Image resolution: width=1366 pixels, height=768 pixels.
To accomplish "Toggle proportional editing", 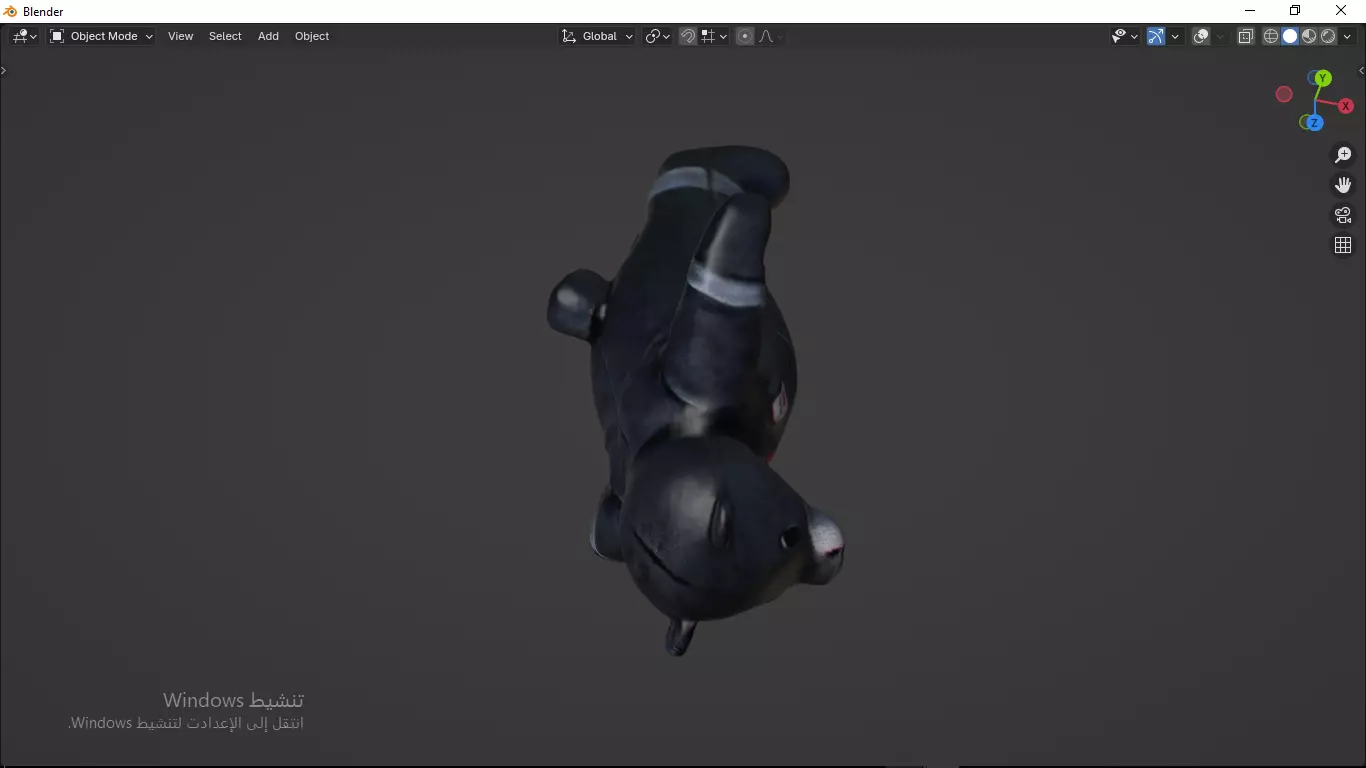I will pyautogui.click(x=745, y=36).
